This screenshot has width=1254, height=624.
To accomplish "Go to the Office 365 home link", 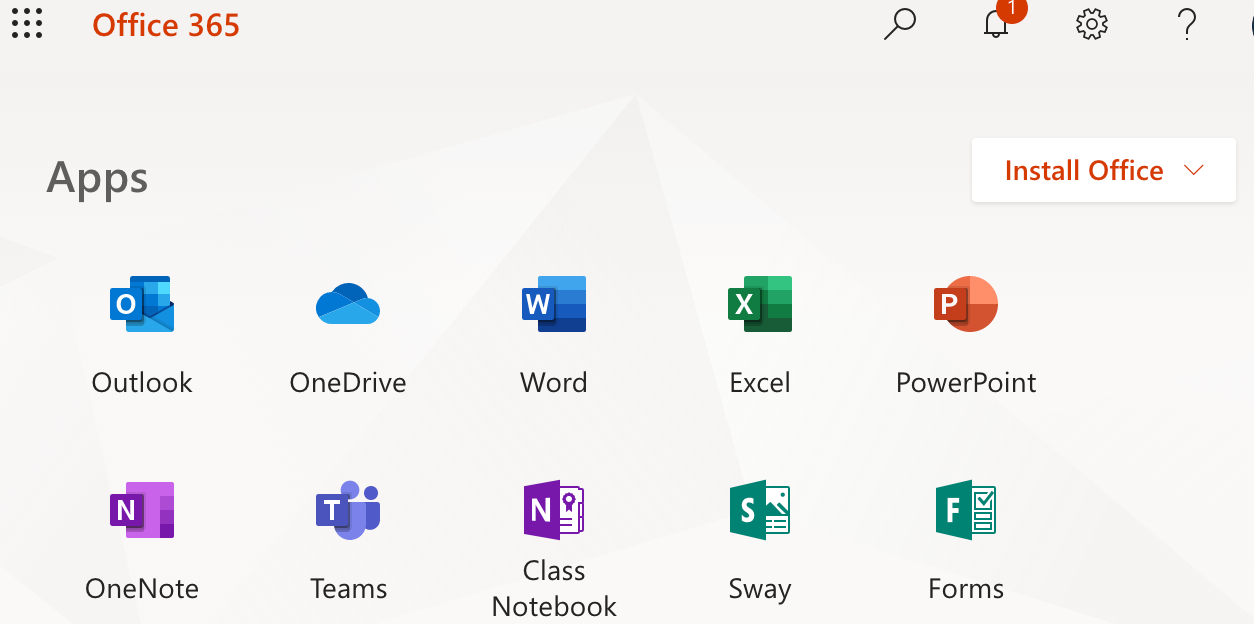I will (166, 25).
